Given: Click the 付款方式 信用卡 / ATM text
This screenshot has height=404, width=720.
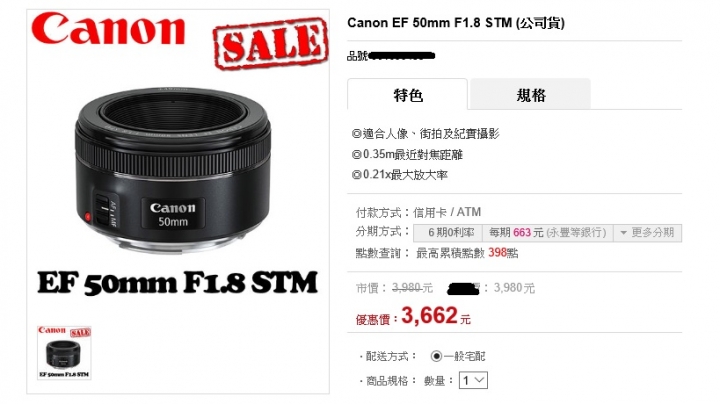Looking at the screenshot, I should pos(418,212).
